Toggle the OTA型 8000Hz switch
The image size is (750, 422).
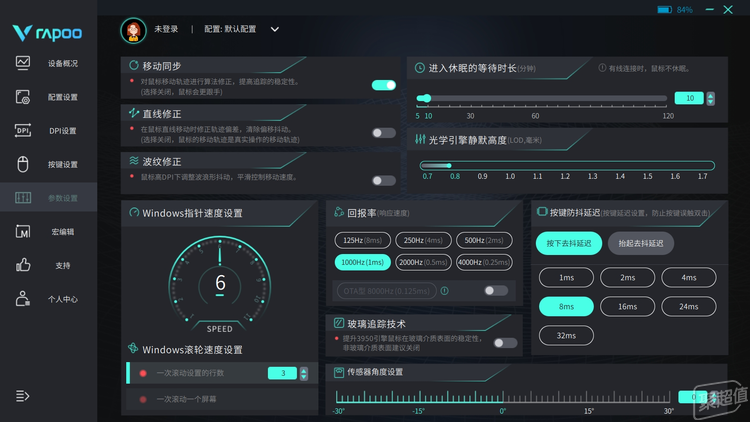point(496,290)
